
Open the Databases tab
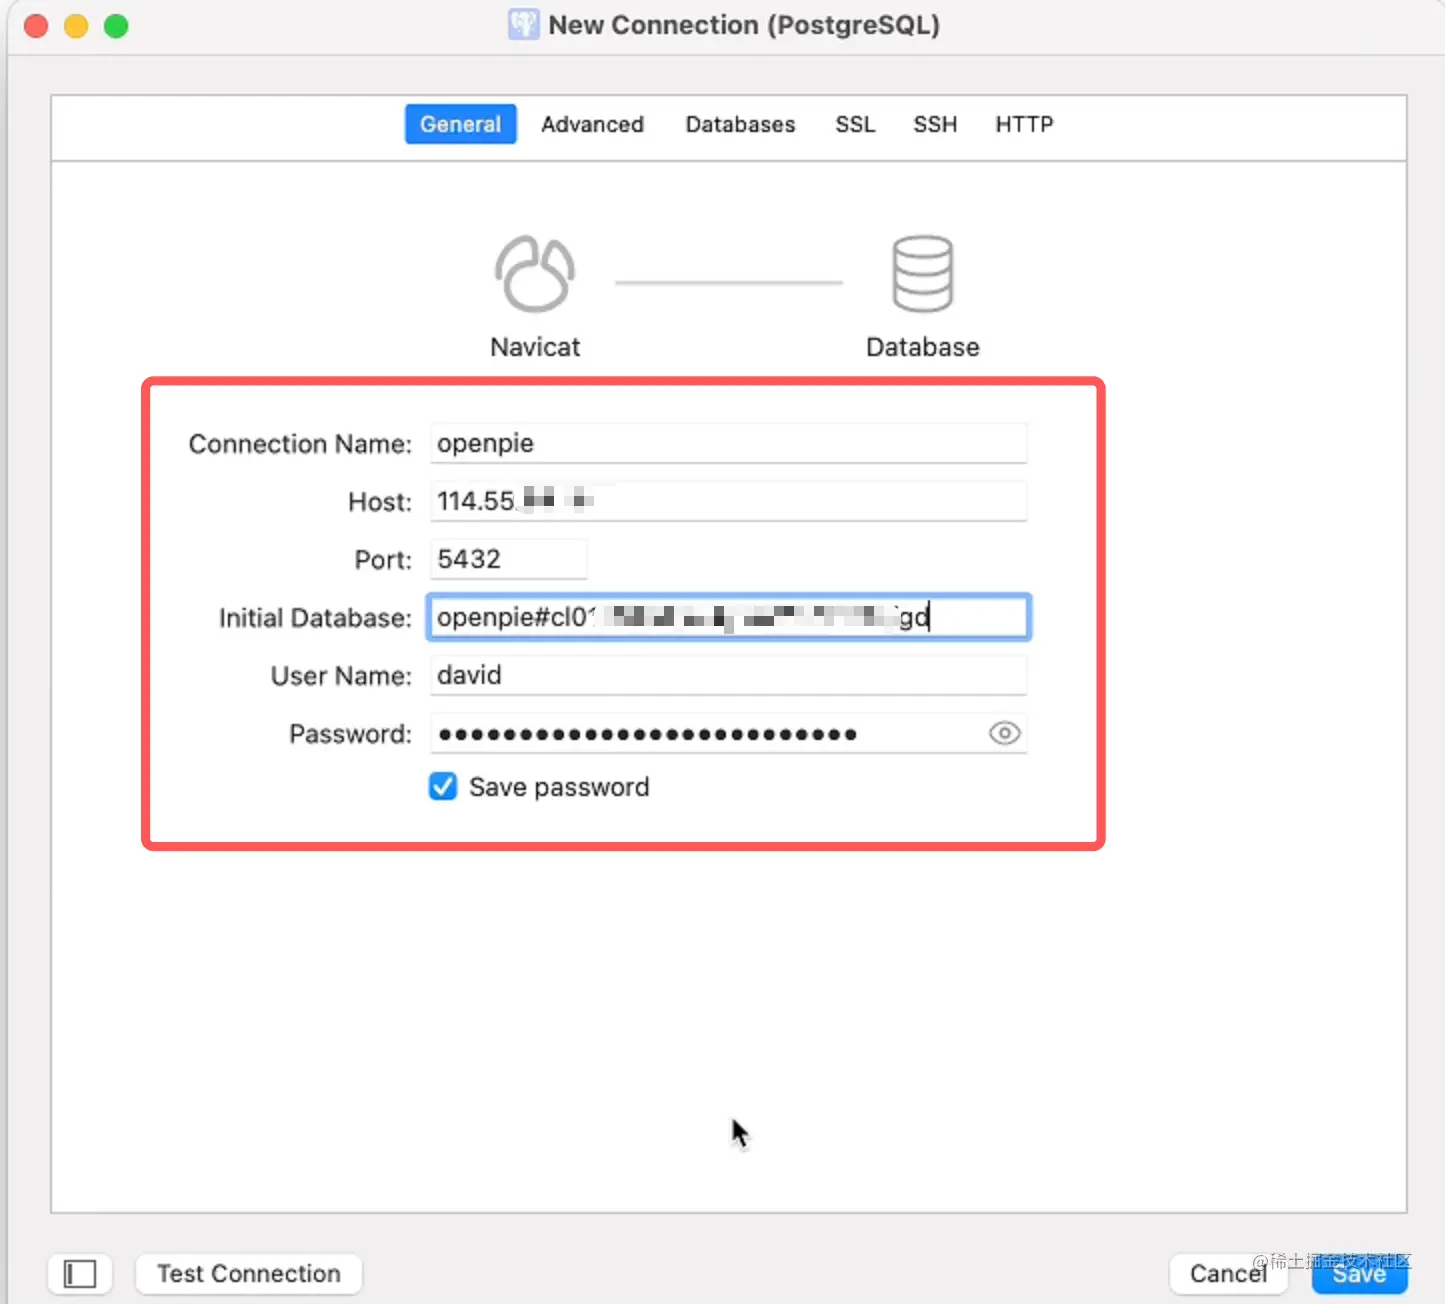click(740, 124)
